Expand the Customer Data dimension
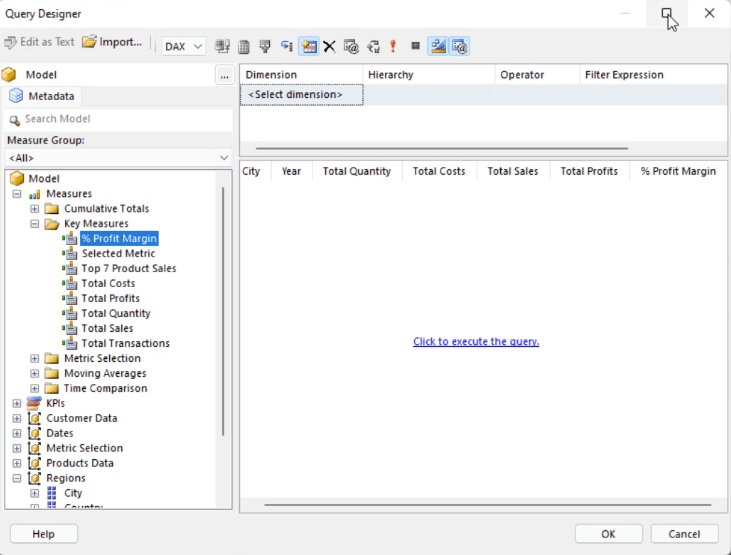 [x=17, y=418]
